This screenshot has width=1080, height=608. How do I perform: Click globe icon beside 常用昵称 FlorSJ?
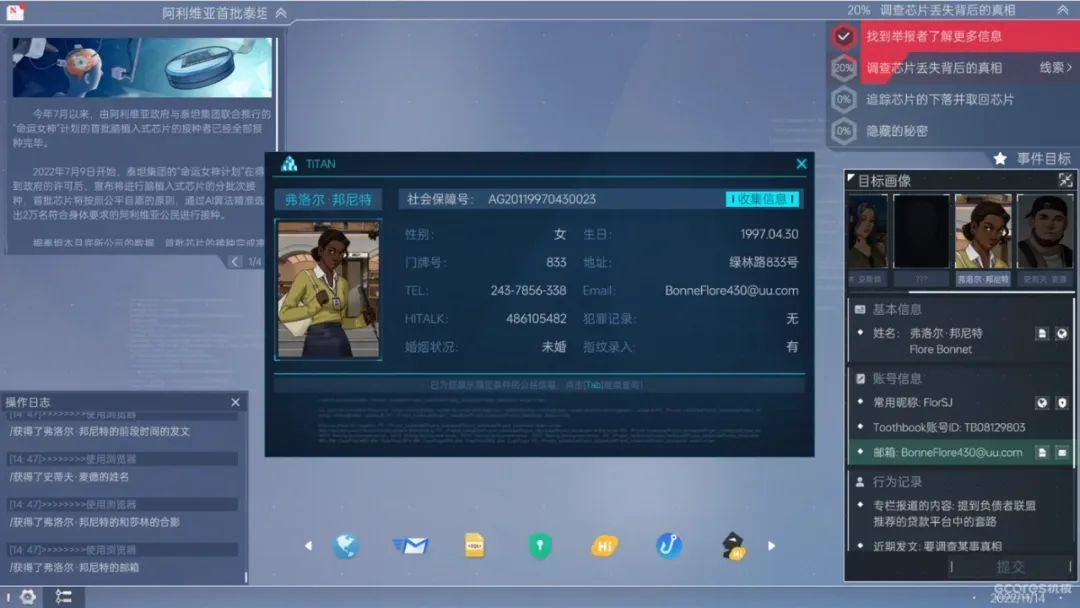[1042, 403]
